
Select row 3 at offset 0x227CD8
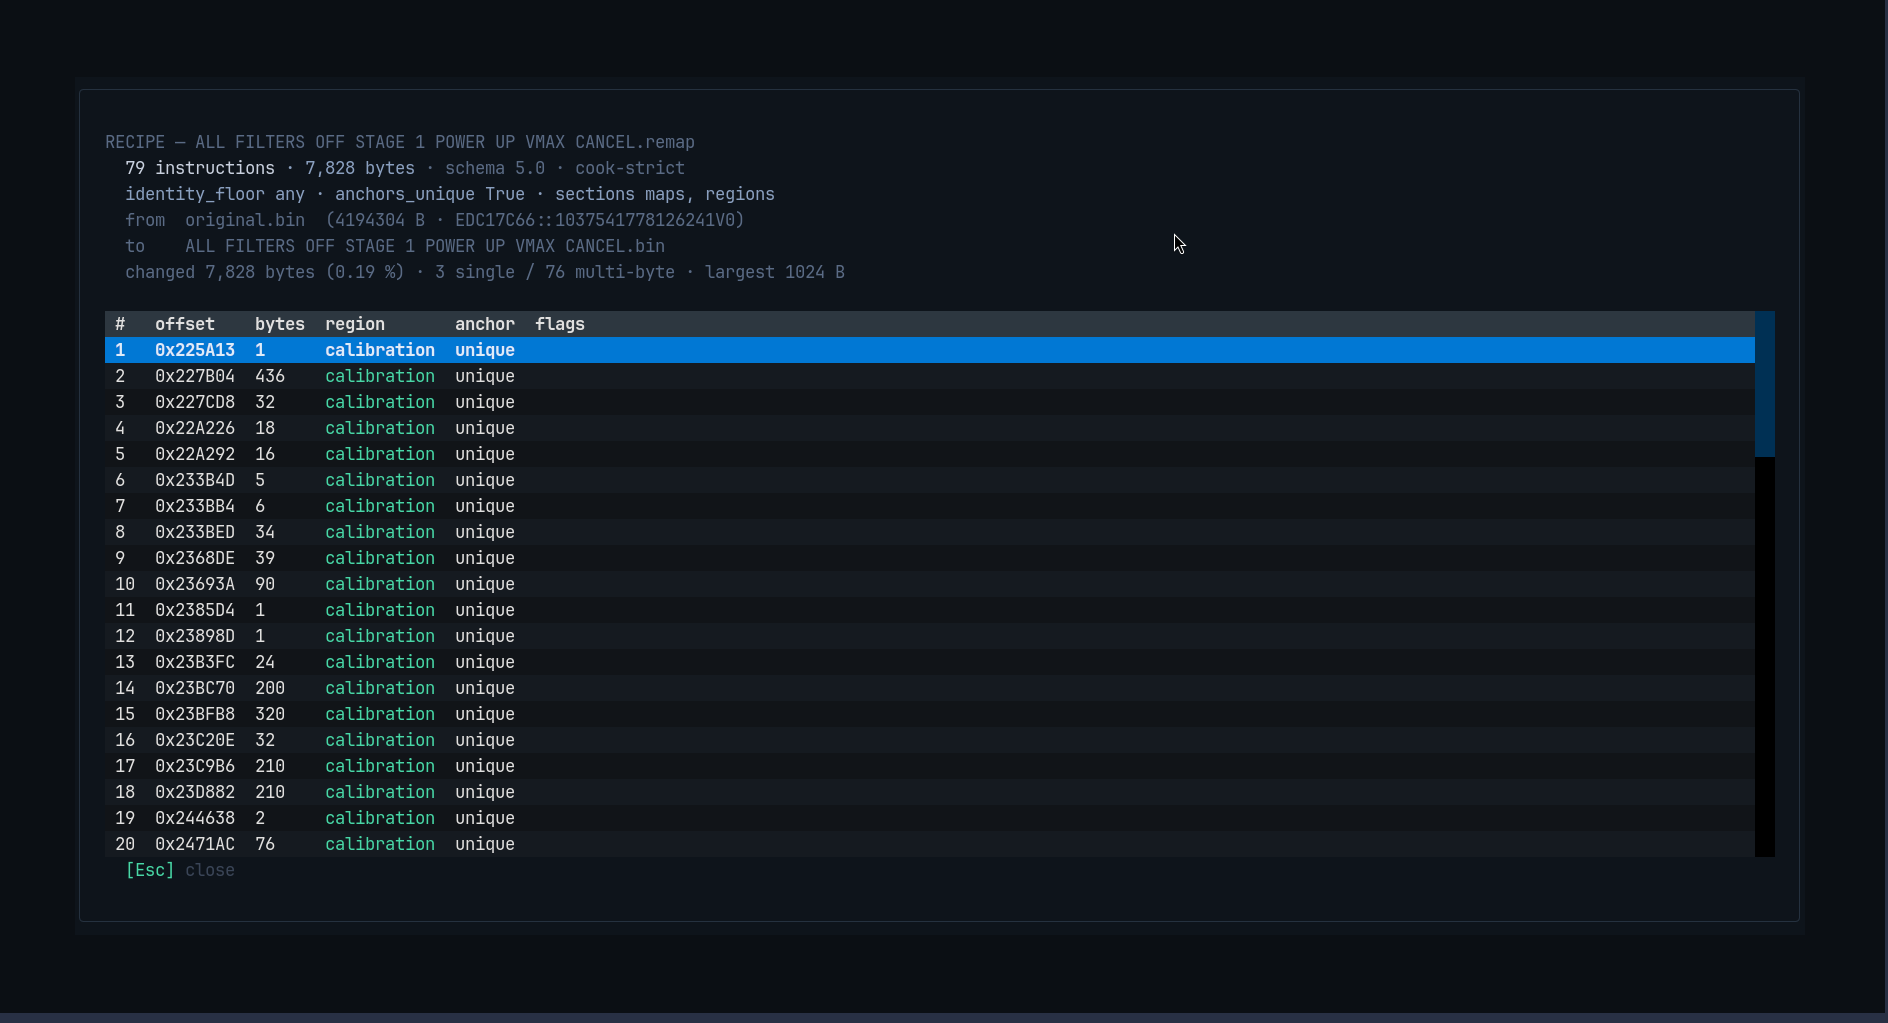point(929,402)
